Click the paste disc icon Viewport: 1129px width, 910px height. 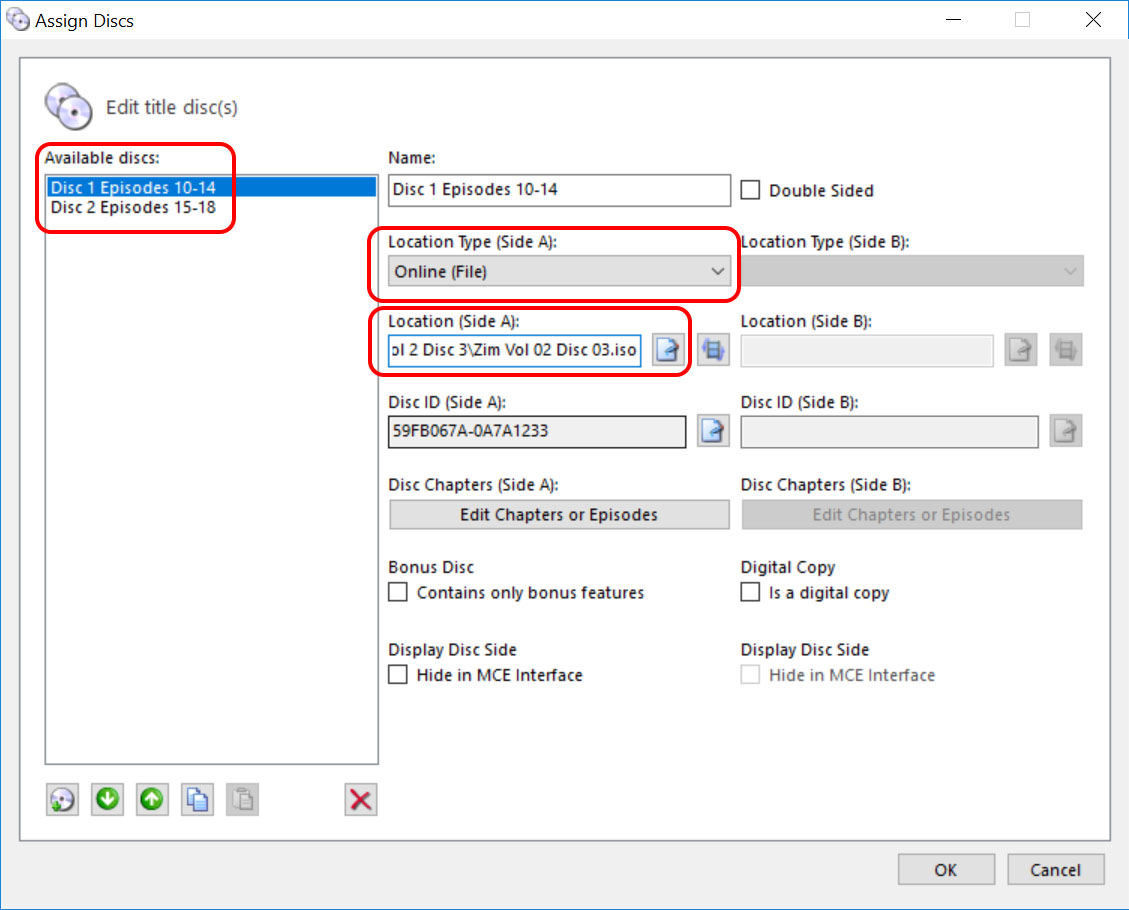pyautogui.click(x=243, y=800)
